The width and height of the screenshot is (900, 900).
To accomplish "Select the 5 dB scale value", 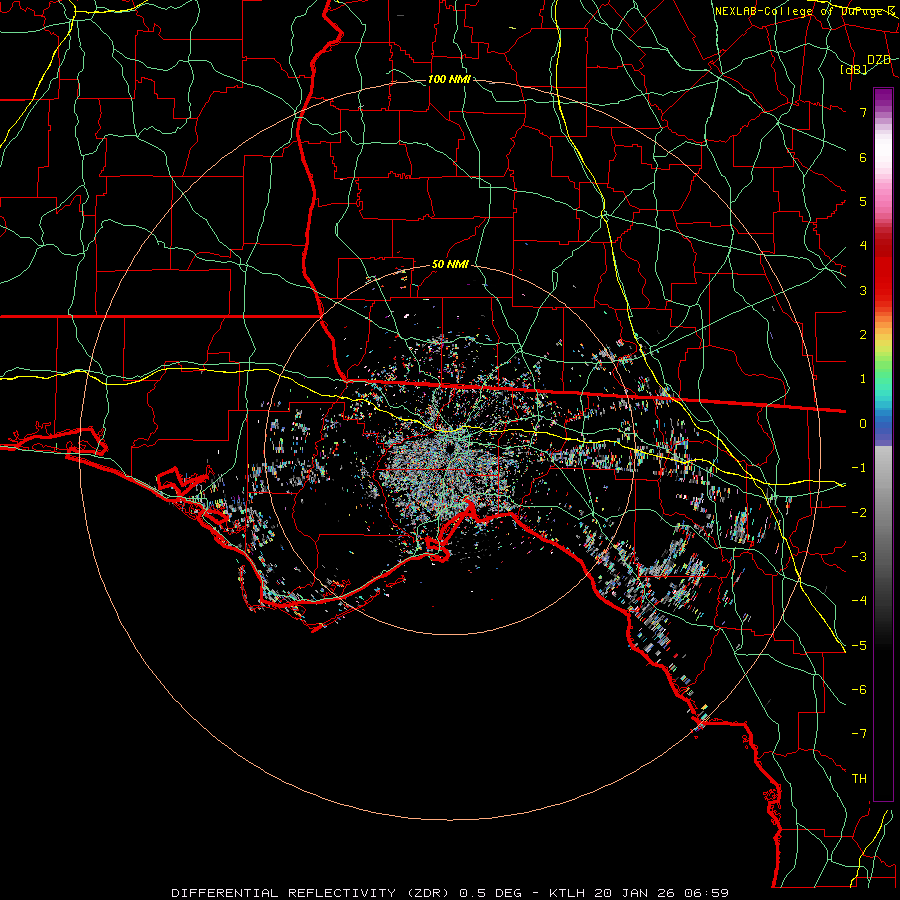I will [863, 201].
